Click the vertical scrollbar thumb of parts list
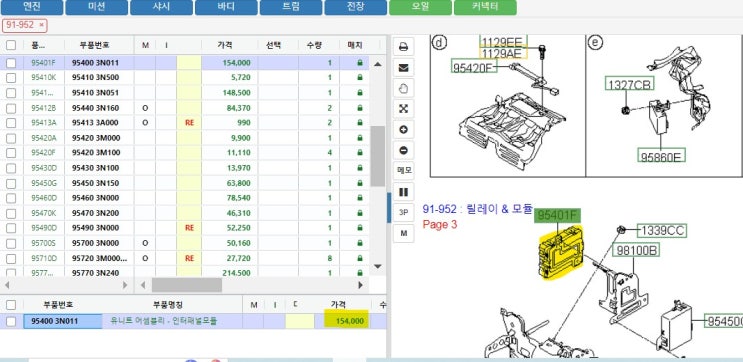 point(378,156)
